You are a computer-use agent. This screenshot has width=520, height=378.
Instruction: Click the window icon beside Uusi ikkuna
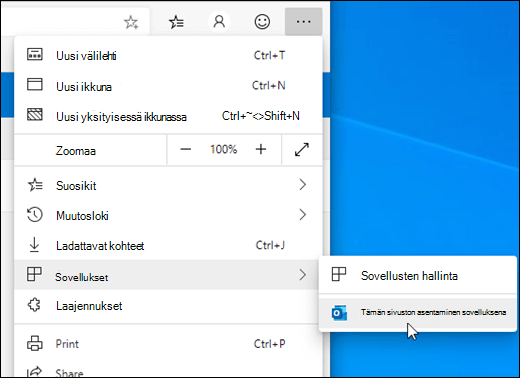35,84
